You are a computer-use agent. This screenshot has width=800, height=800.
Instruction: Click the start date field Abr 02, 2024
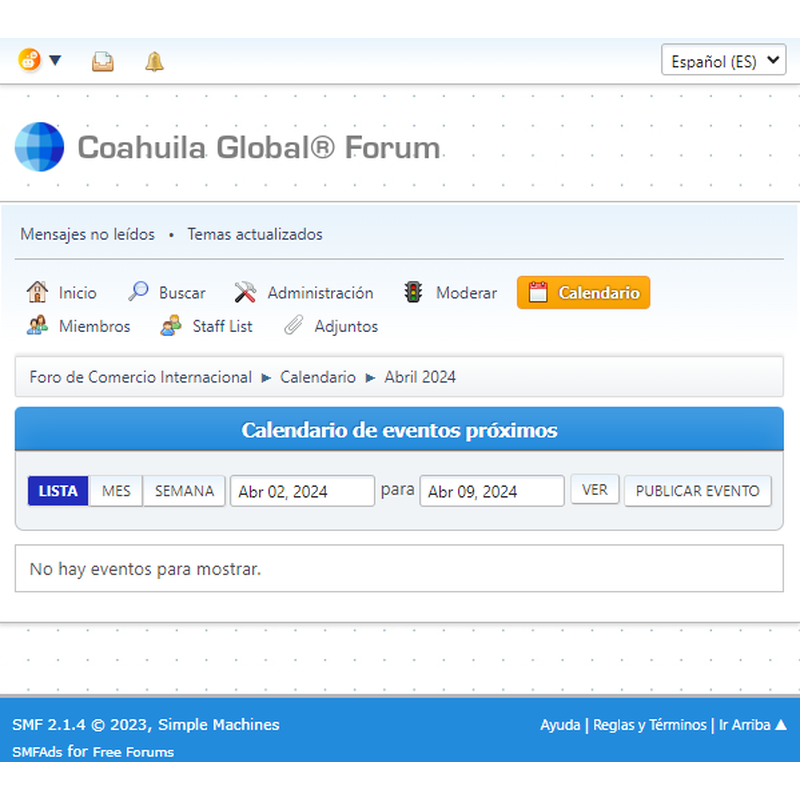pos(303,491)
